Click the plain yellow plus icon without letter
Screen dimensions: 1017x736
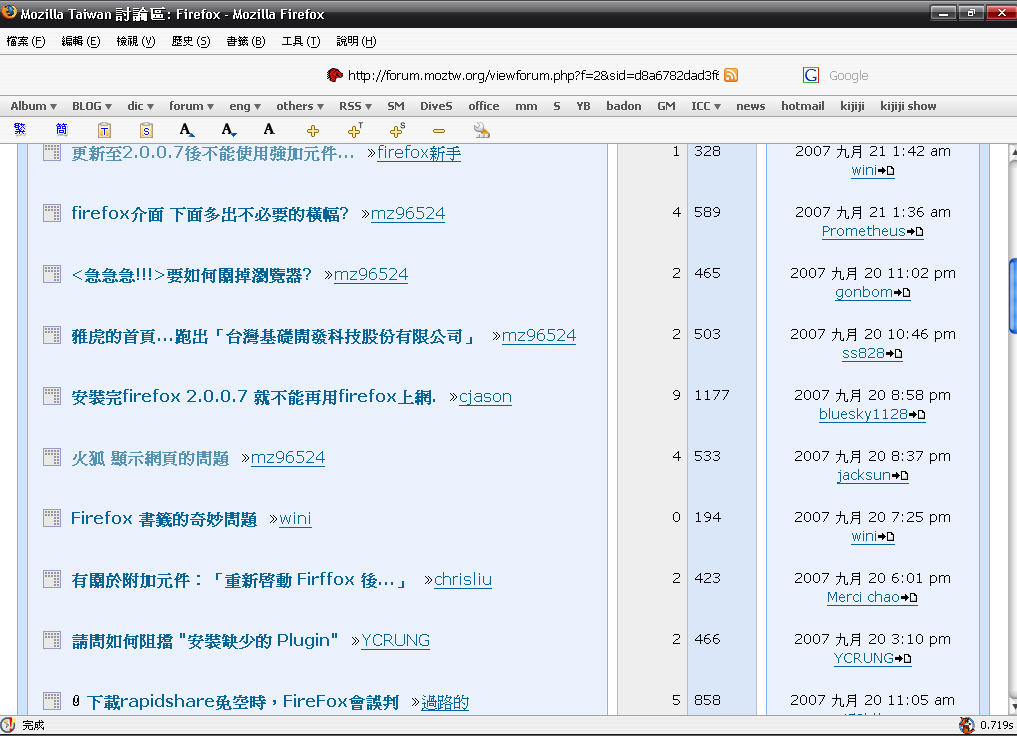(x=313, y=130)
